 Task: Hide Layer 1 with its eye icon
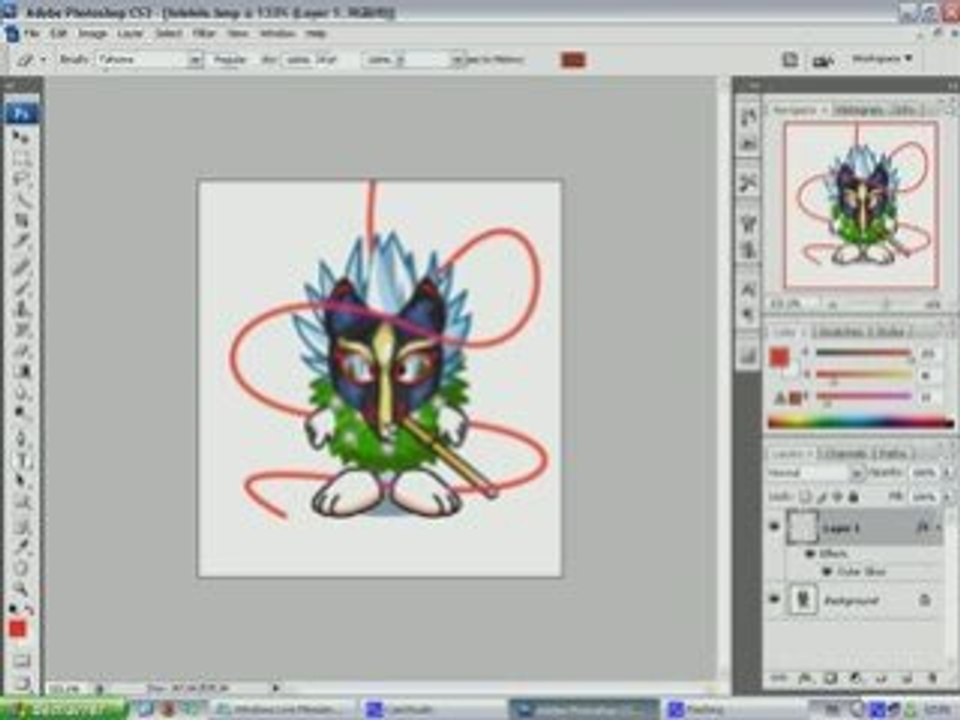point(774,527)
